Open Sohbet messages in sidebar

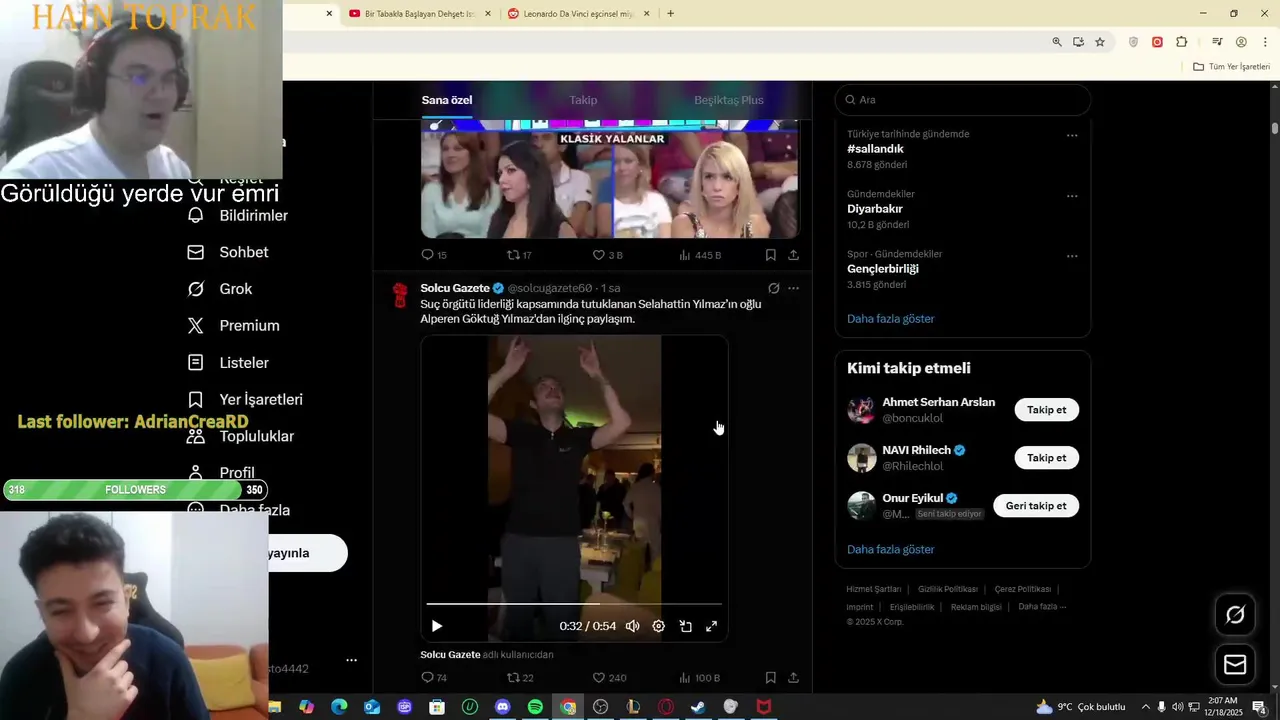[x=228, y=252]
